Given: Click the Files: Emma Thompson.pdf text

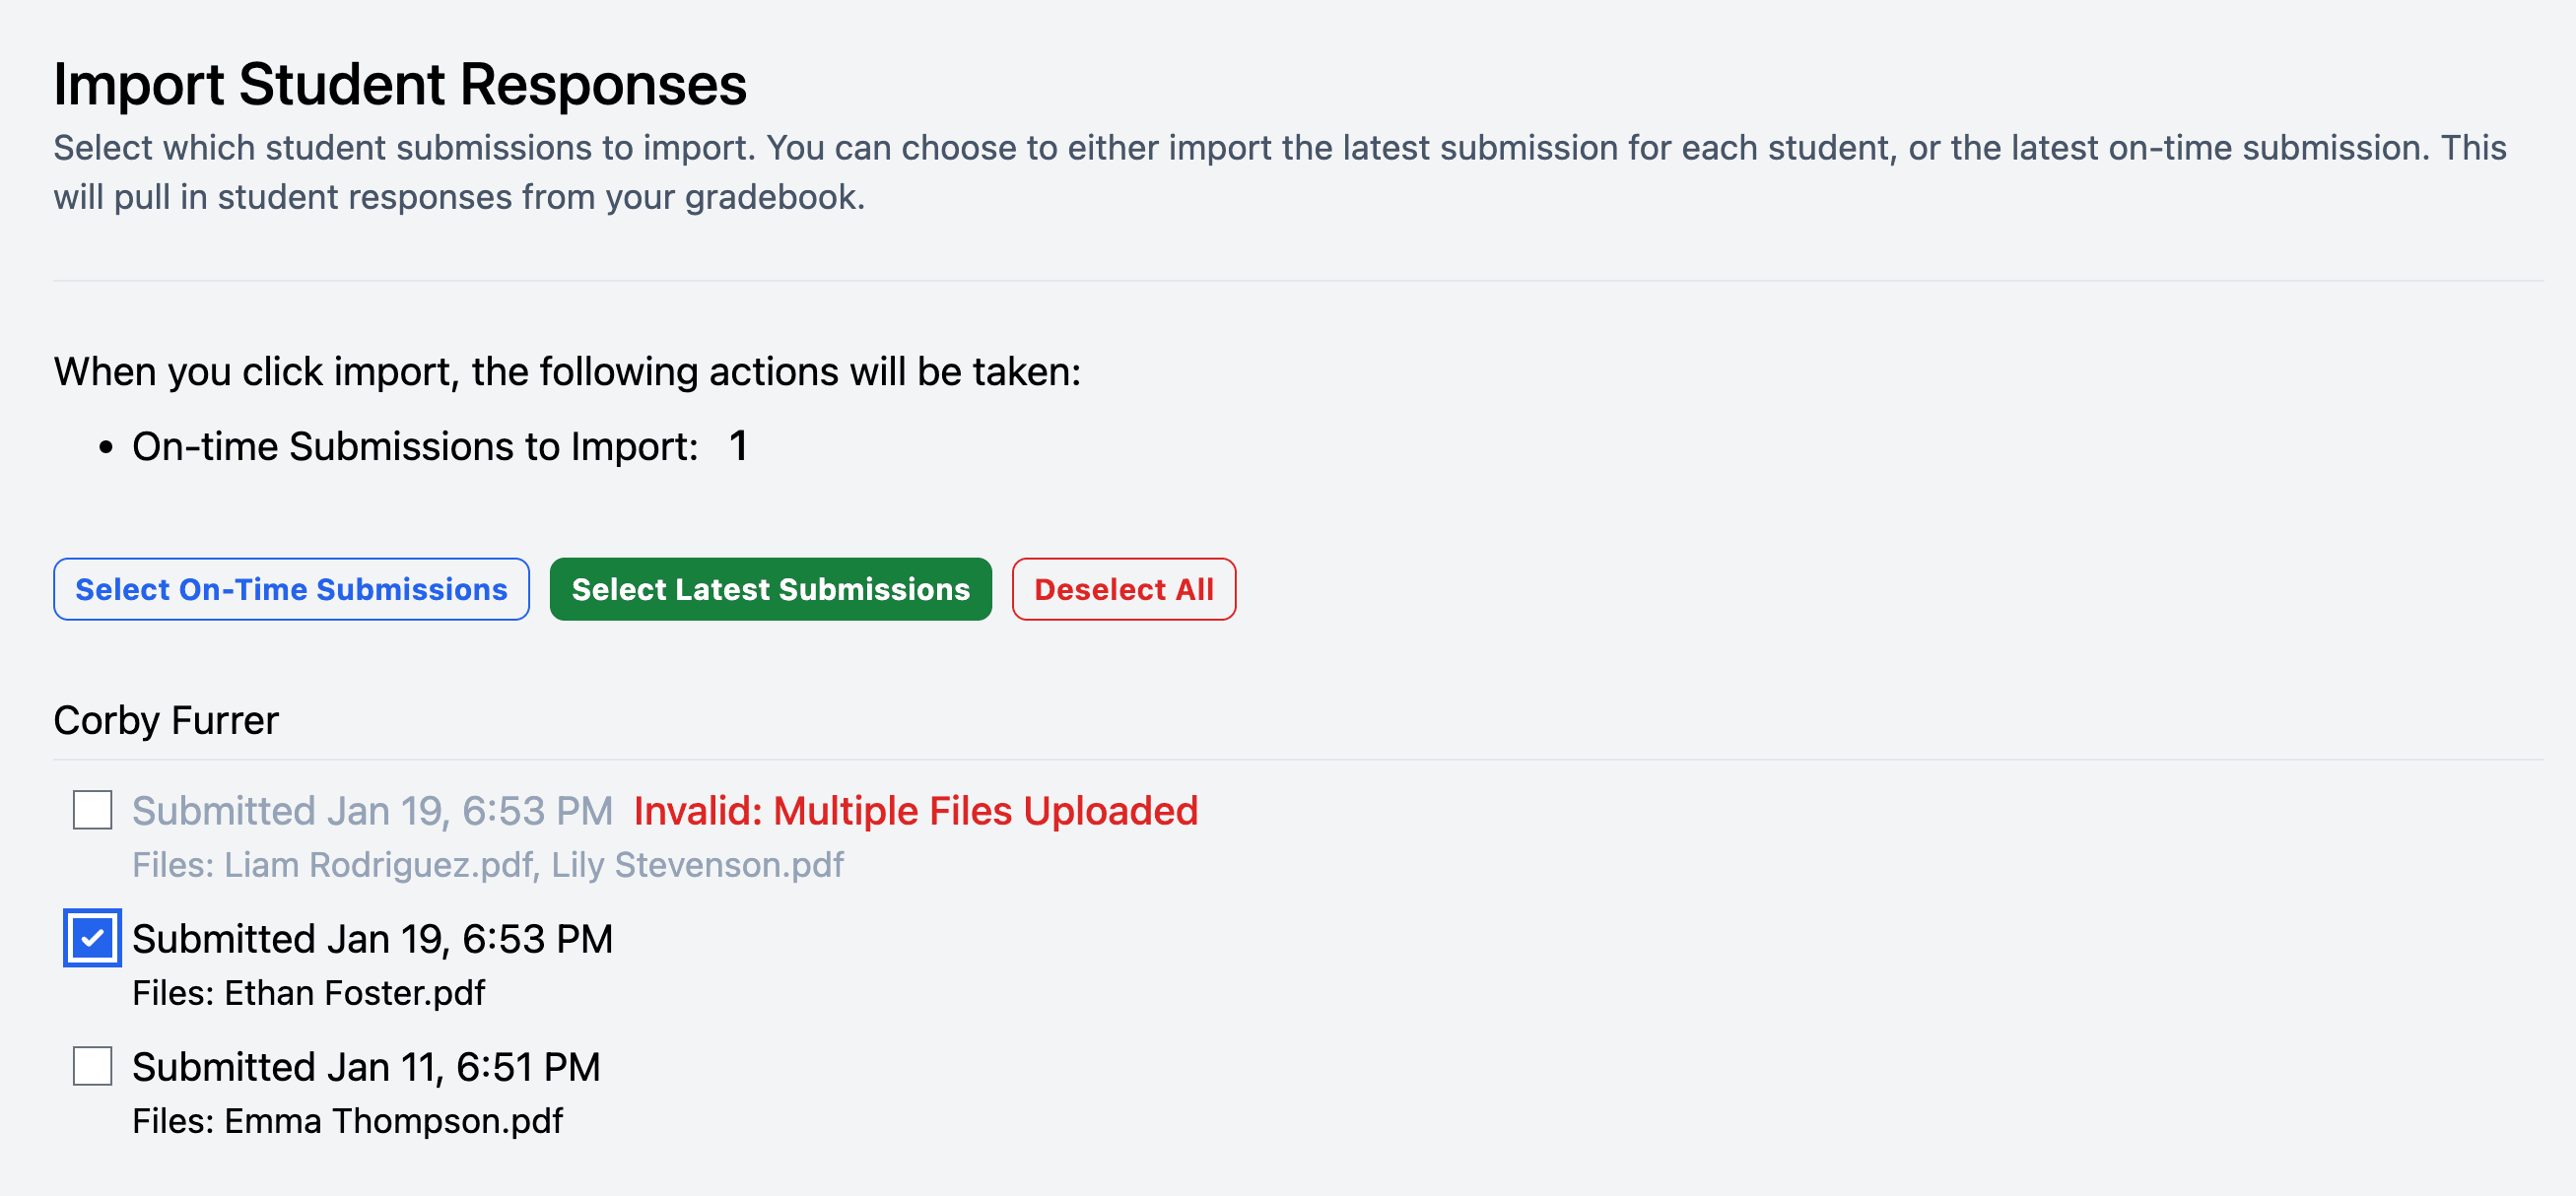Looking at the screenshot, I should point(347,1121).
